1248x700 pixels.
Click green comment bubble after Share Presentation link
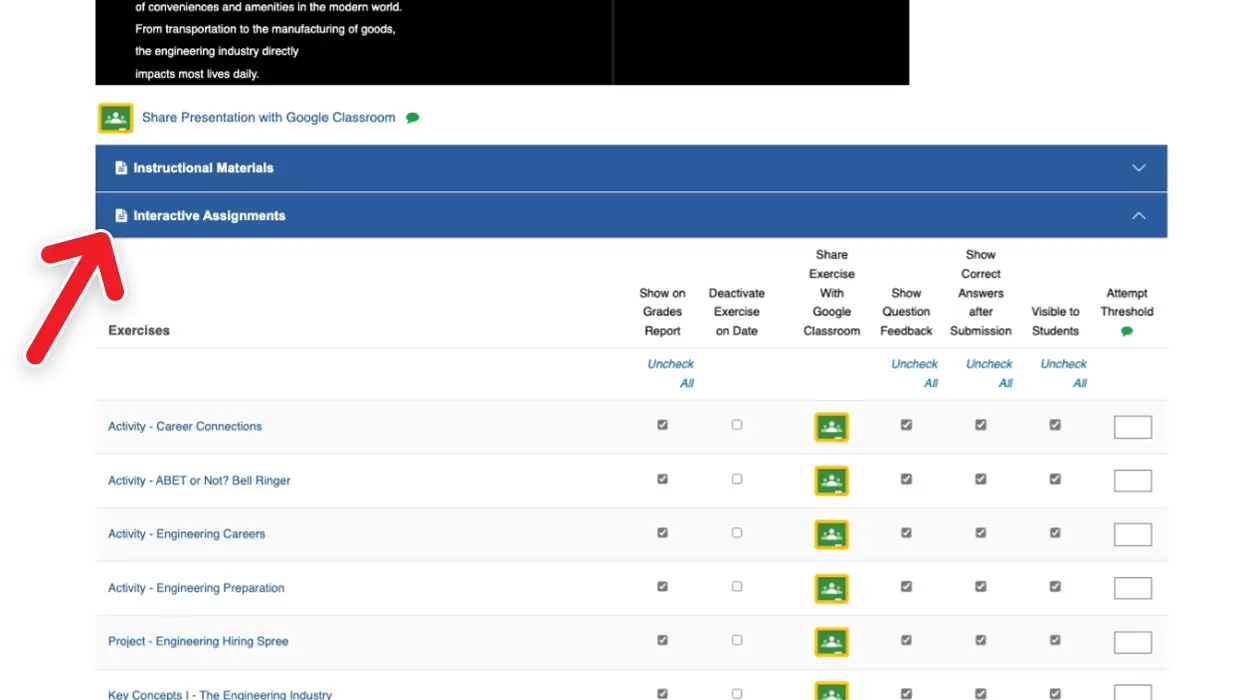pos(413,118)
